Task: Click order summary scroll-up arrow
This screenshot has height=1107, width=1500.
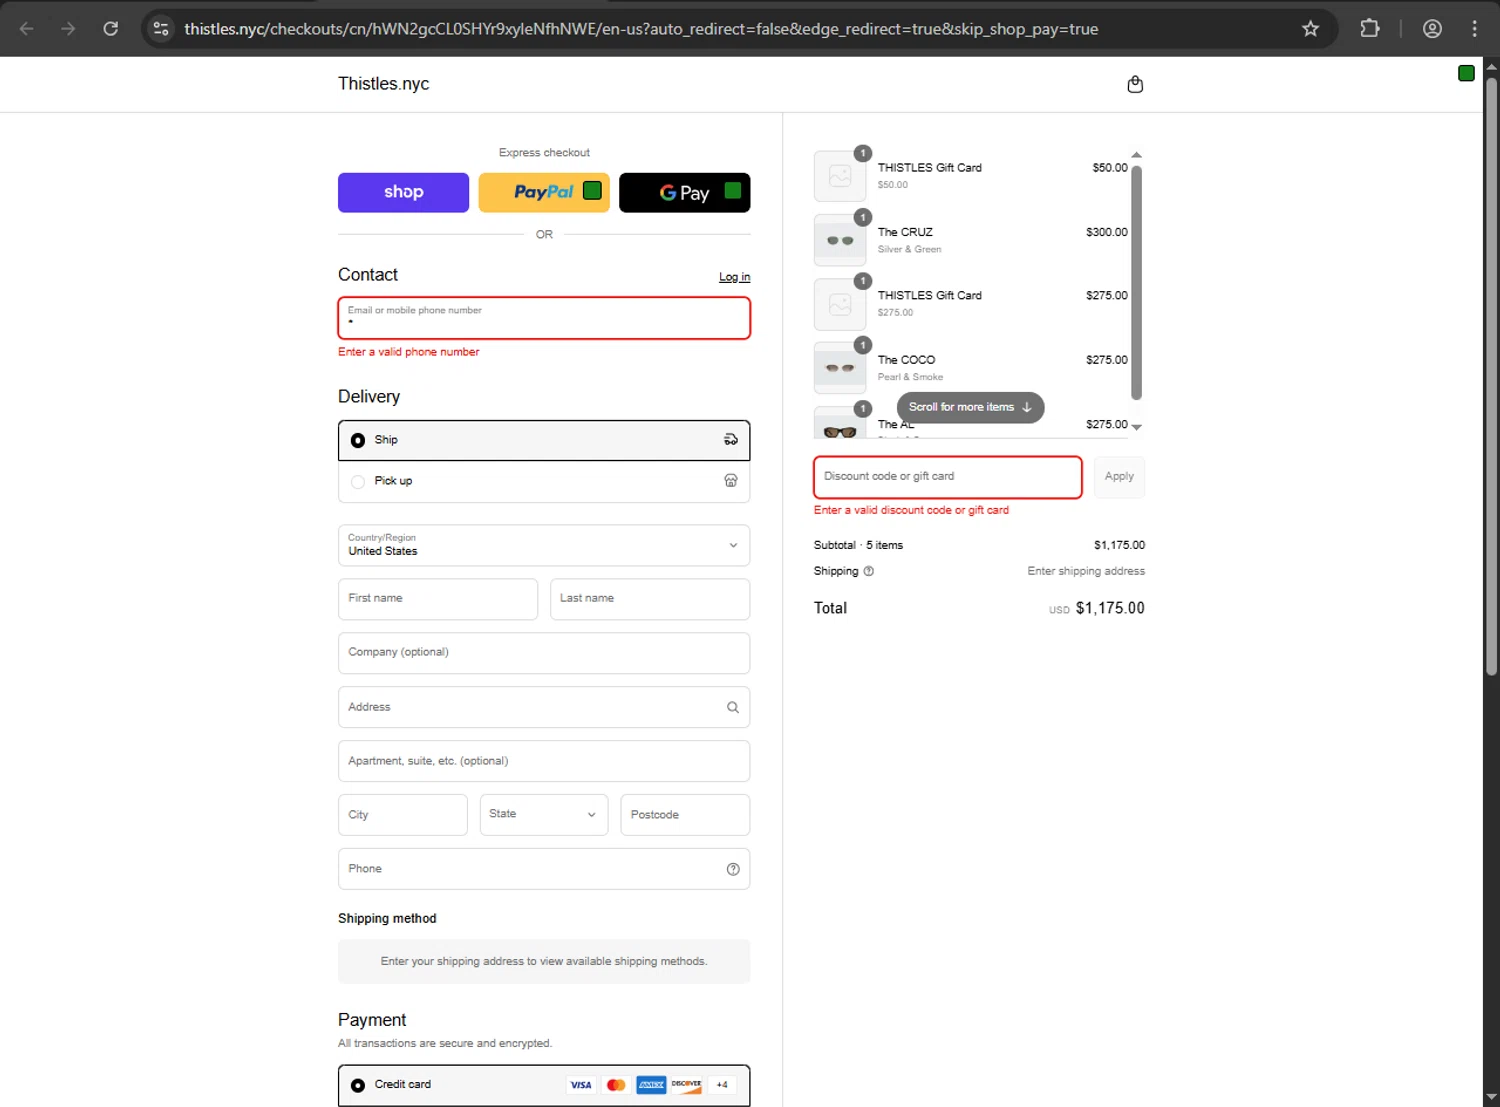Action: (1136, 155)
